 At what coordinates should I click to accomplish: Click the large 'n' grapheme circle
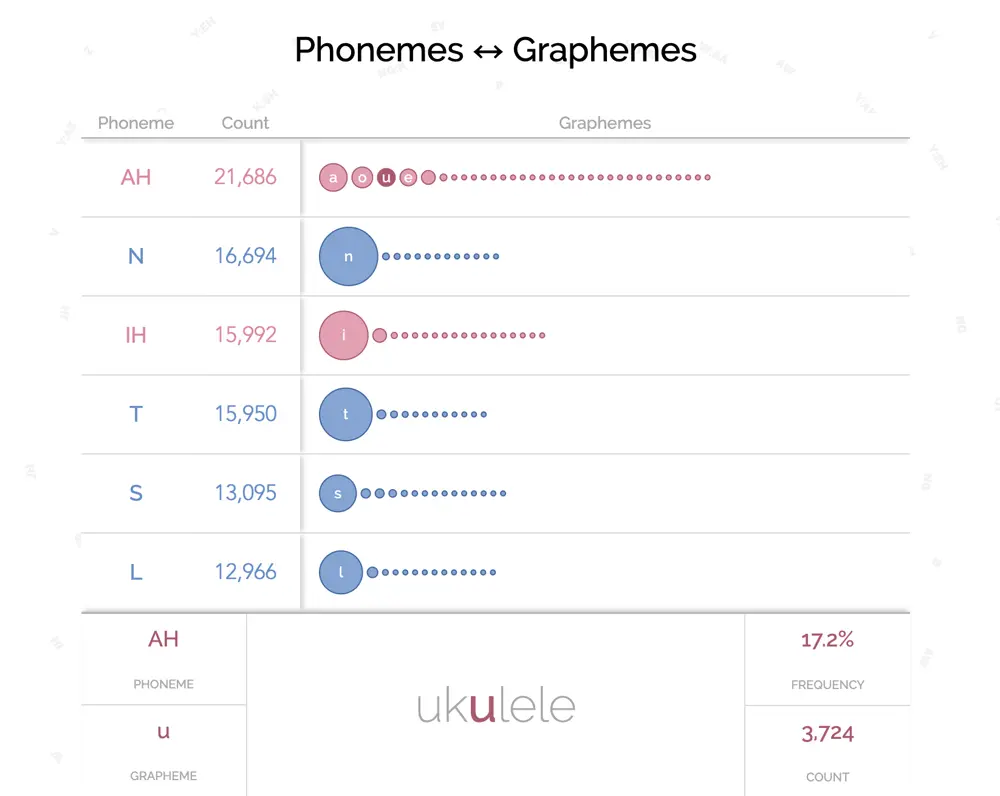(348, 256)
